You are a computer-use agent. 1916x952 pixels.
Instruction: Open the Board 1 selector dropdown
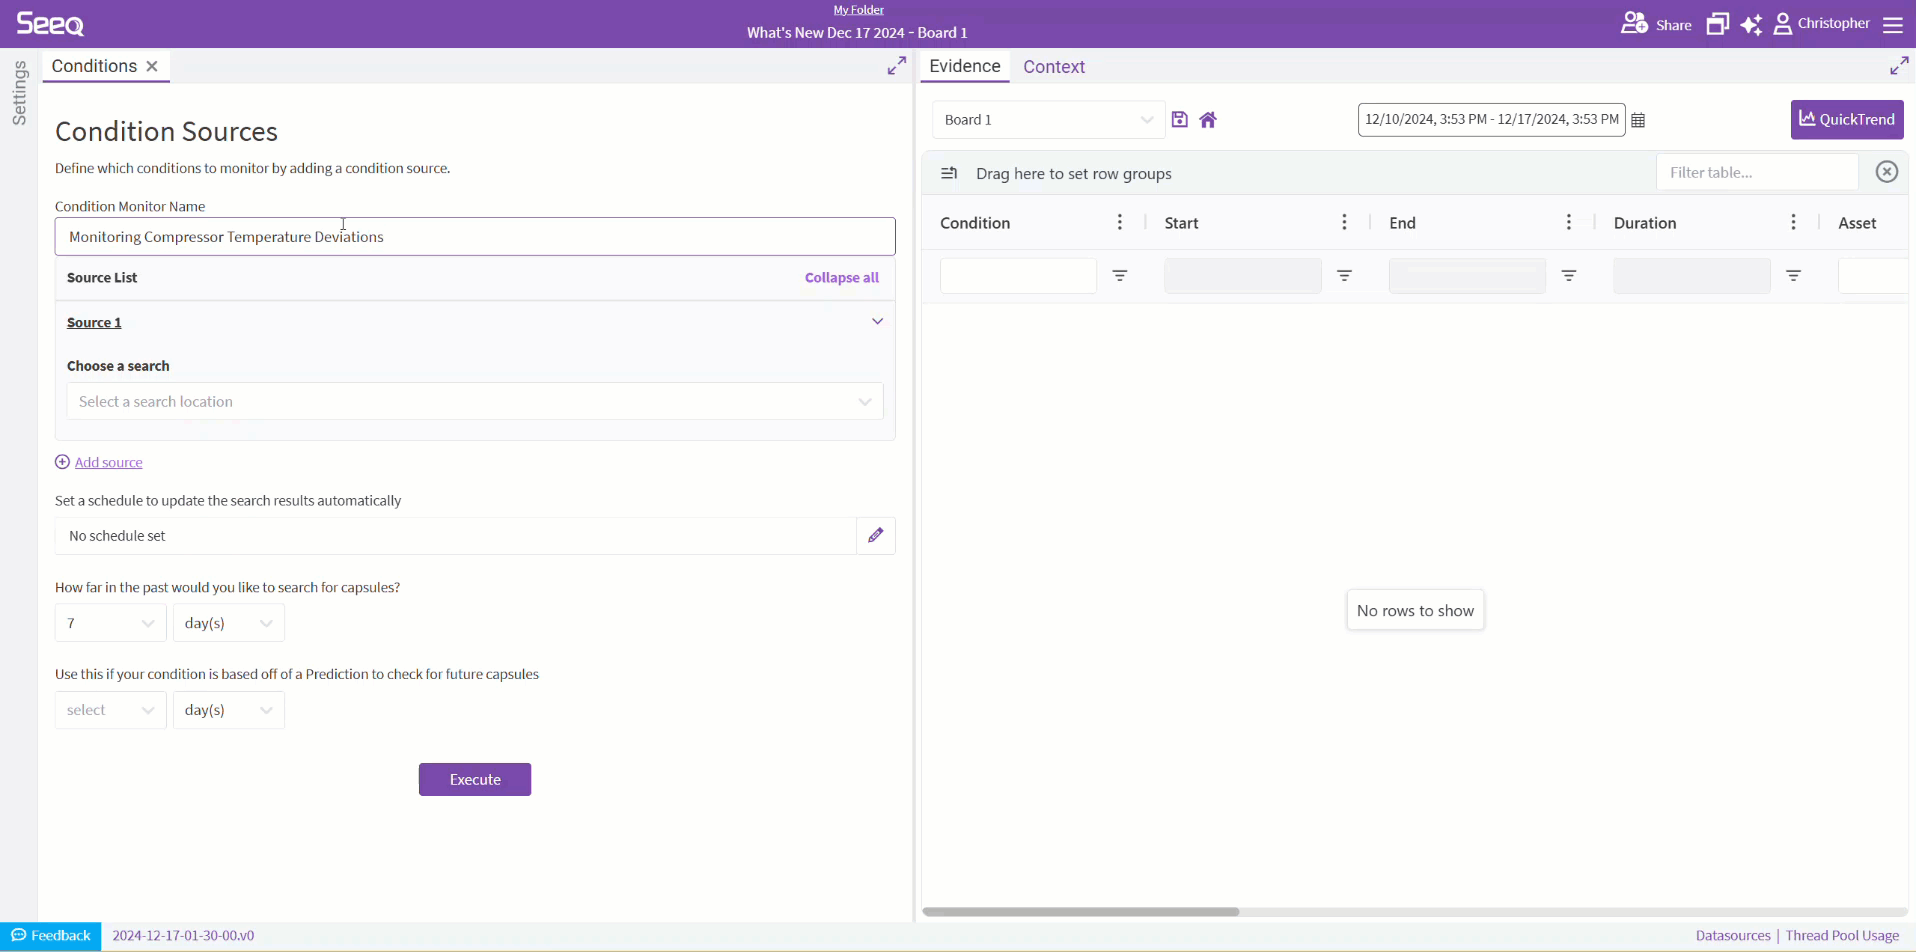pos(1048,120)
